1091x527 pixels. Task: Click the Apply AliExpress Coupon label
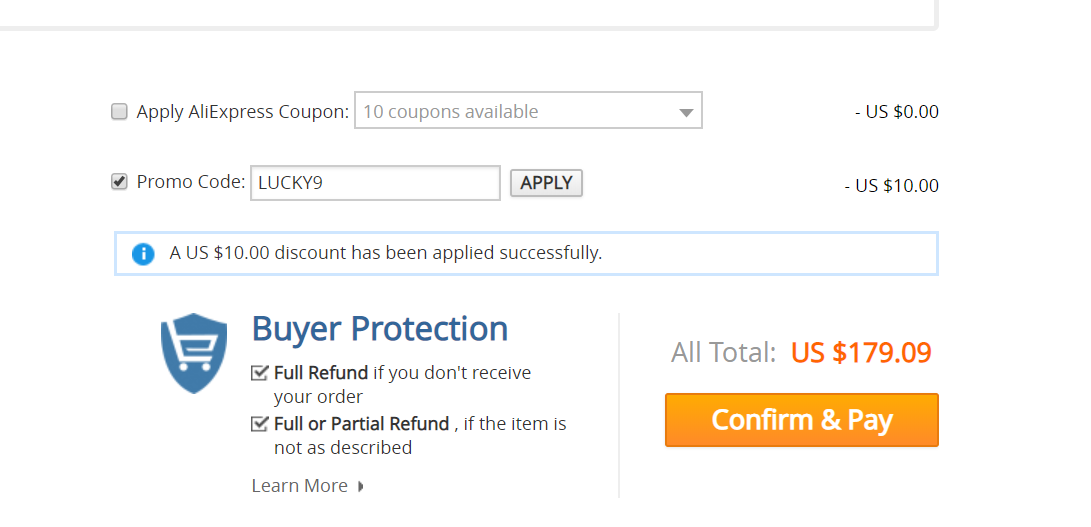(243, 112)
